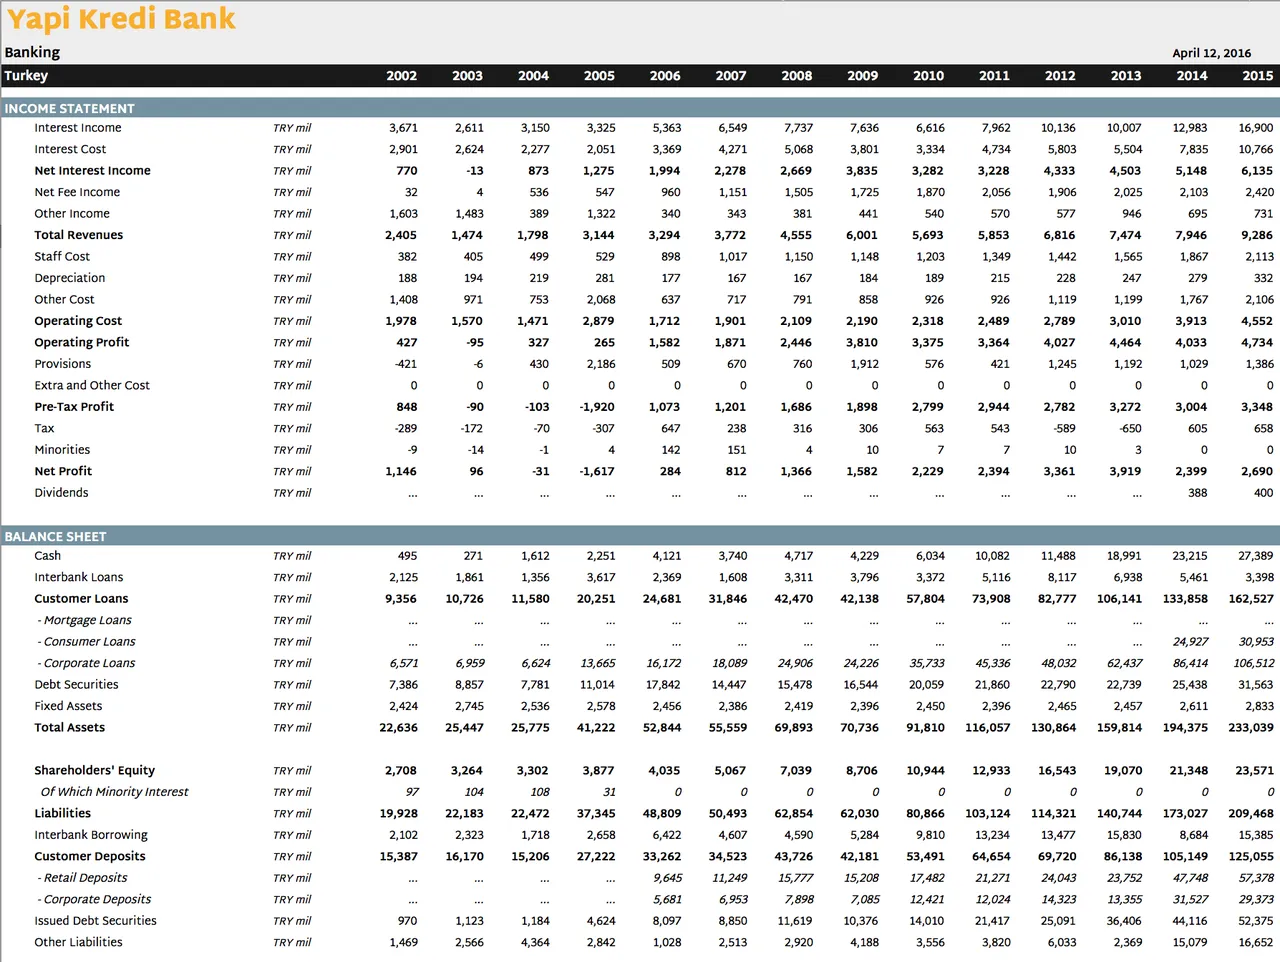Select the Of Which Minority Interest label
The width and height of the screenshot is (1280, 962).
click(x=114, y=792)
